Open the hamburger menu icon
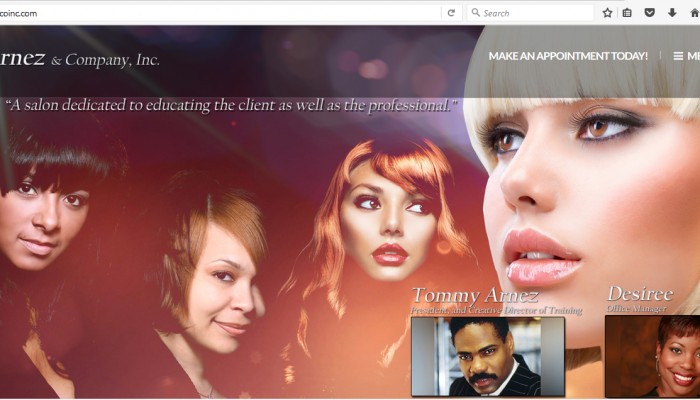The height and width of the screenshot is (400, 700). click(678, 56)
